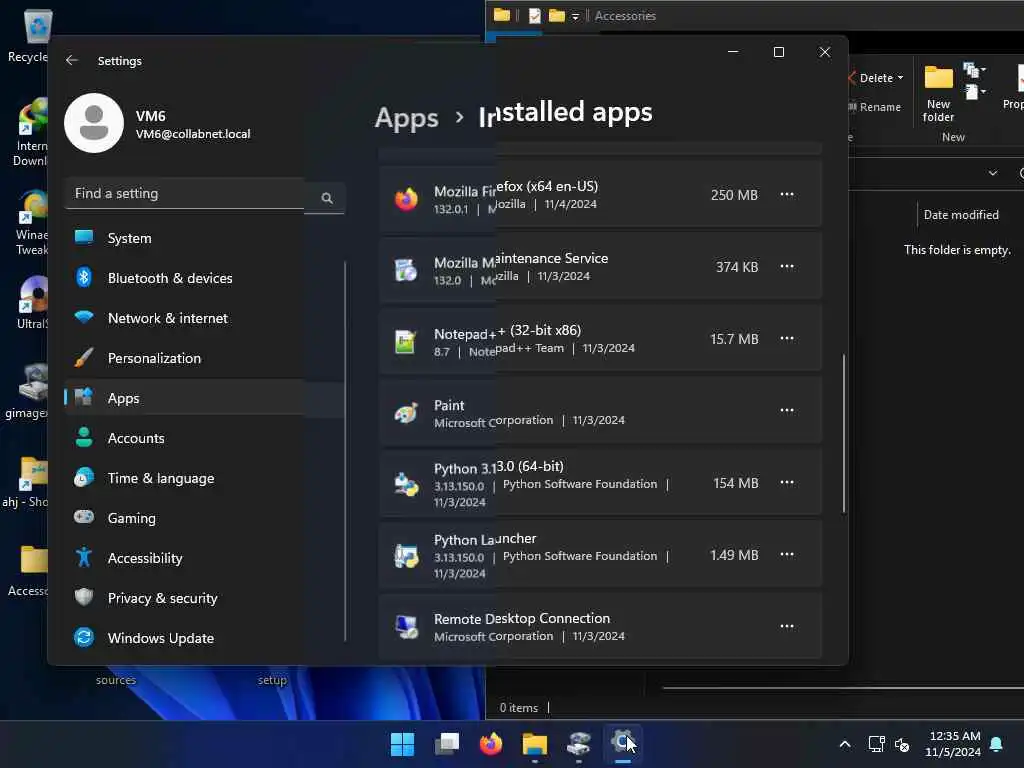Click the VM6 user profile avatar
Image resolution: width=1024 pixels, height=768 pixels.
pyautogui.click(x=94, y=123)
